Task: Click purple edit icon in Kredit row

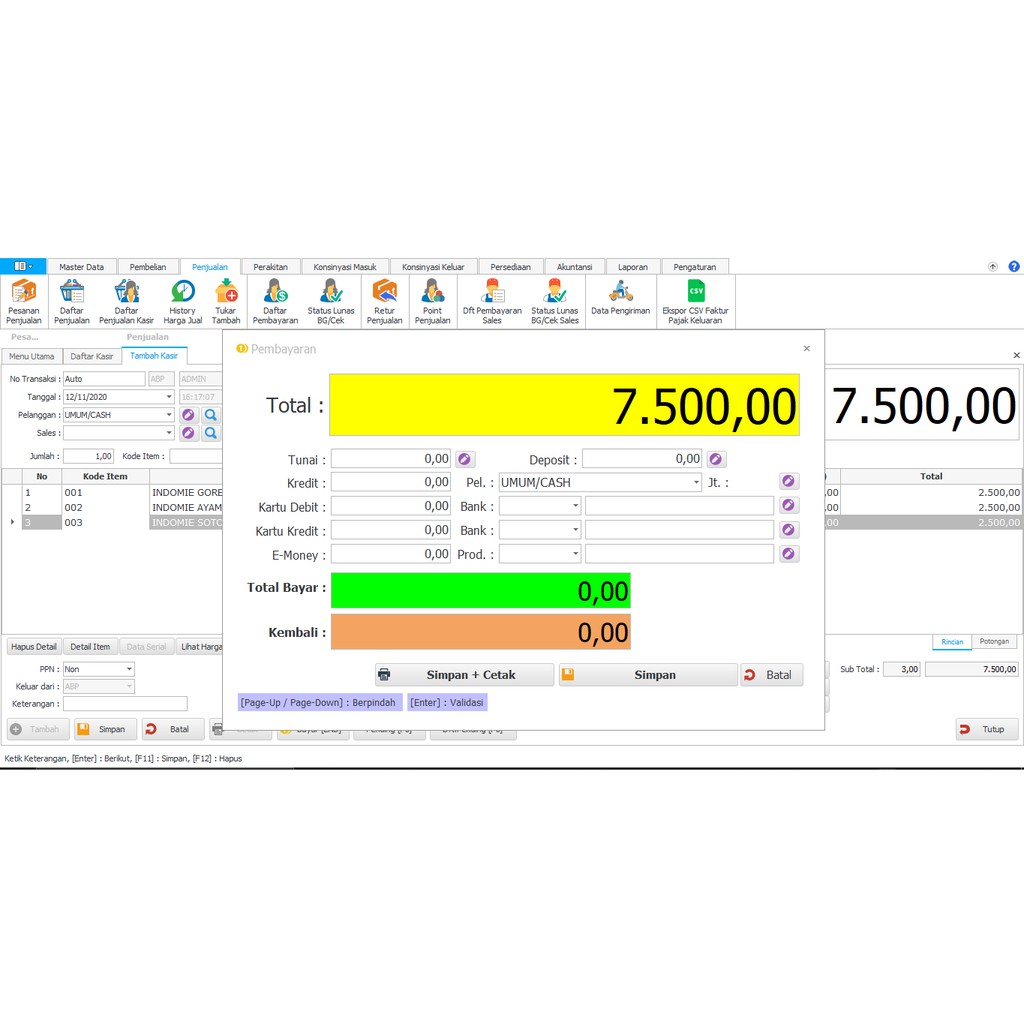Action: coord(789,481)
